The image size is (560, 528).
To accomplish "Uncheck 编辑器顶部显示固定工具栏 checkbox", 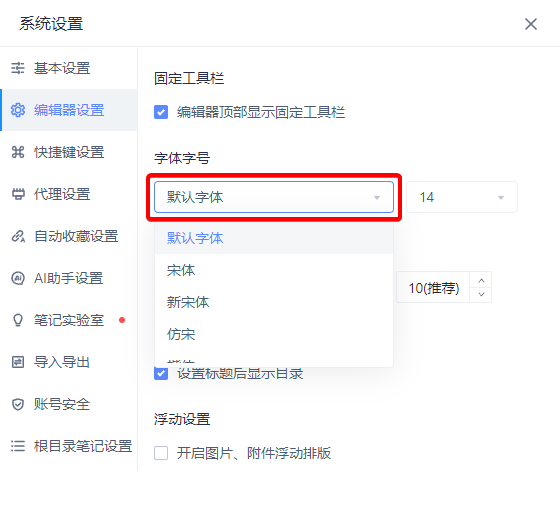I will [161, 112].
